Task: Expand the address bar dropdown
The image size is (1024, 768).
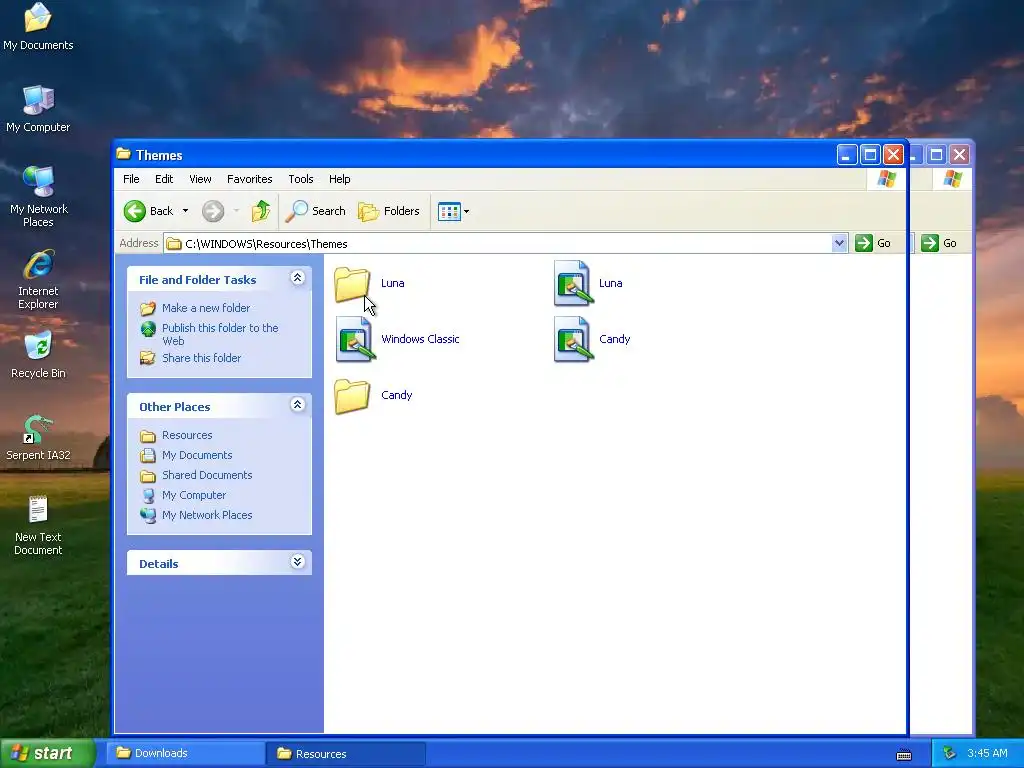Action: (839, 243)
